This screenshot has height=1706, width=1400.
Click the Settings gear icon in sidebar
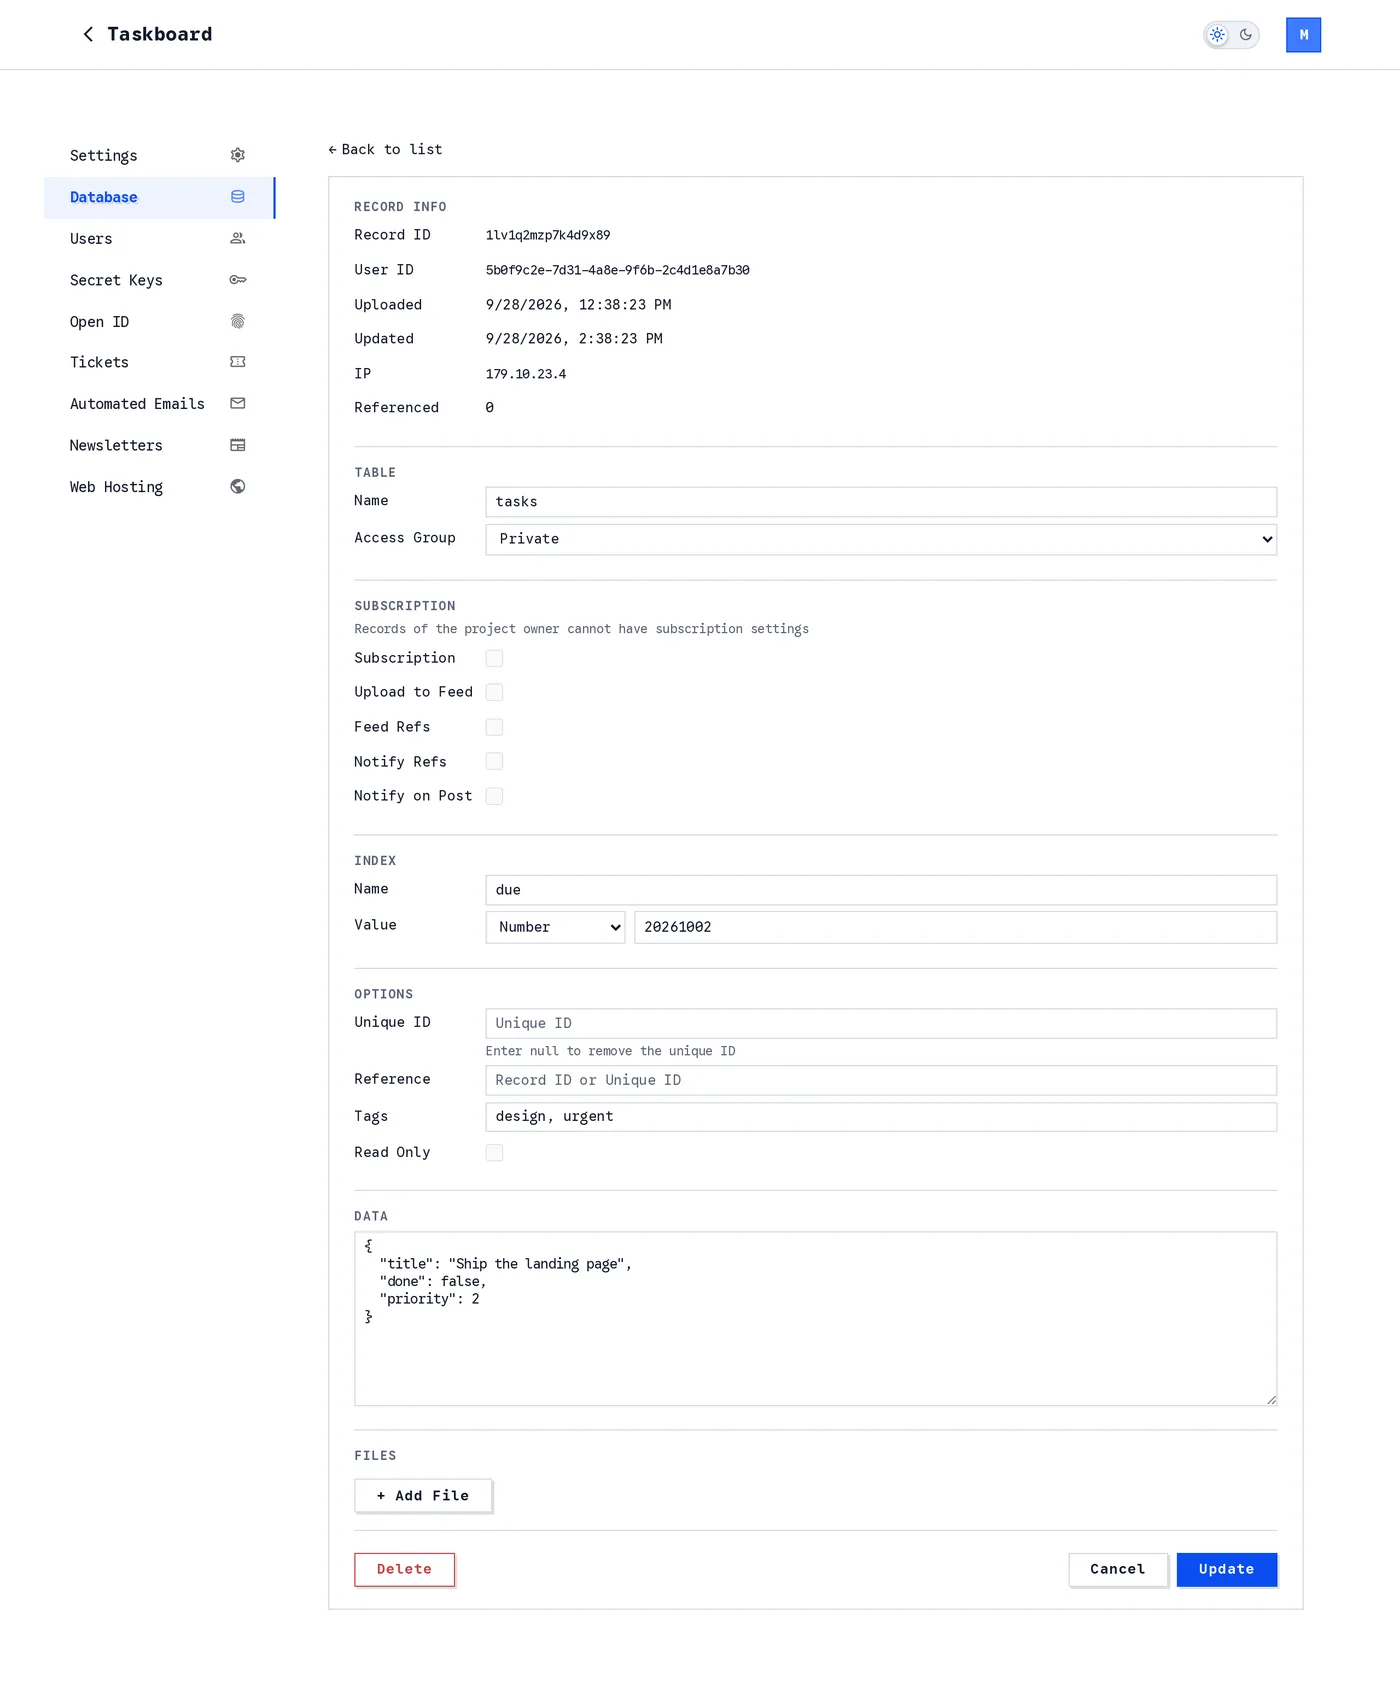(x=238, y=155)
